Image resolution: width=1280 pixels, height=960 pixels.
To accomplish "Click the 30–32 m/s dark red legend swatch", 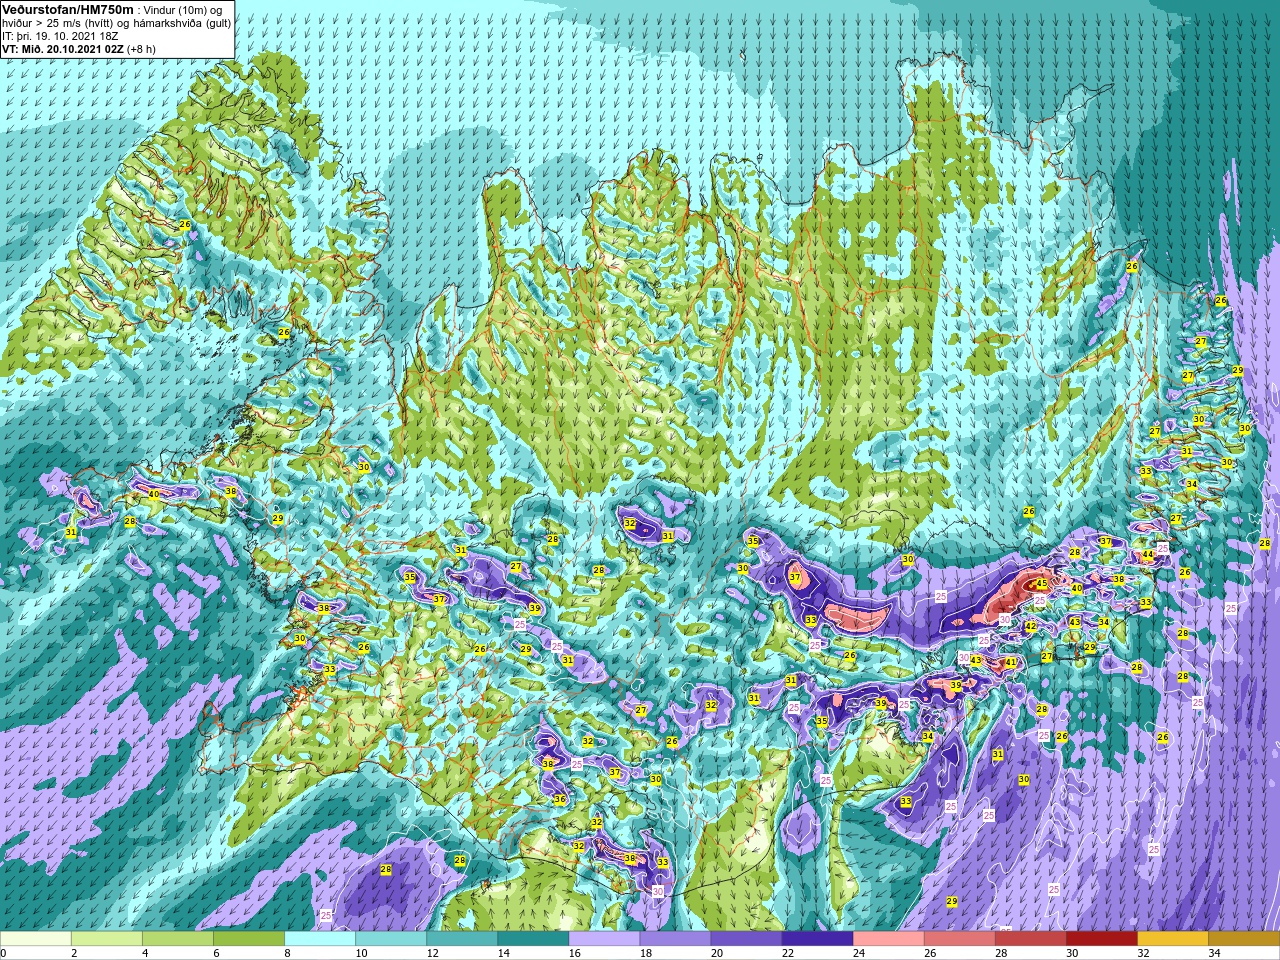I will coord(1101,939).
